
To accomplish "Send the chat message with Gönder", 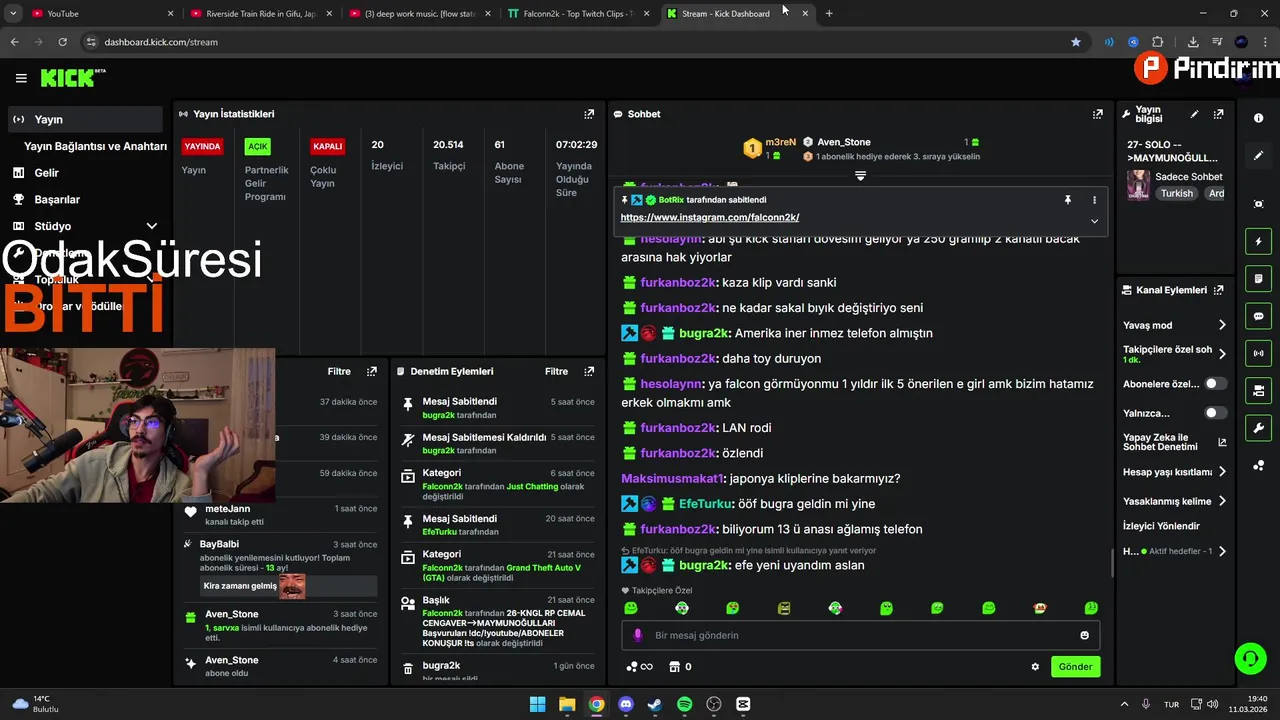I will (x=1075, y=667).
